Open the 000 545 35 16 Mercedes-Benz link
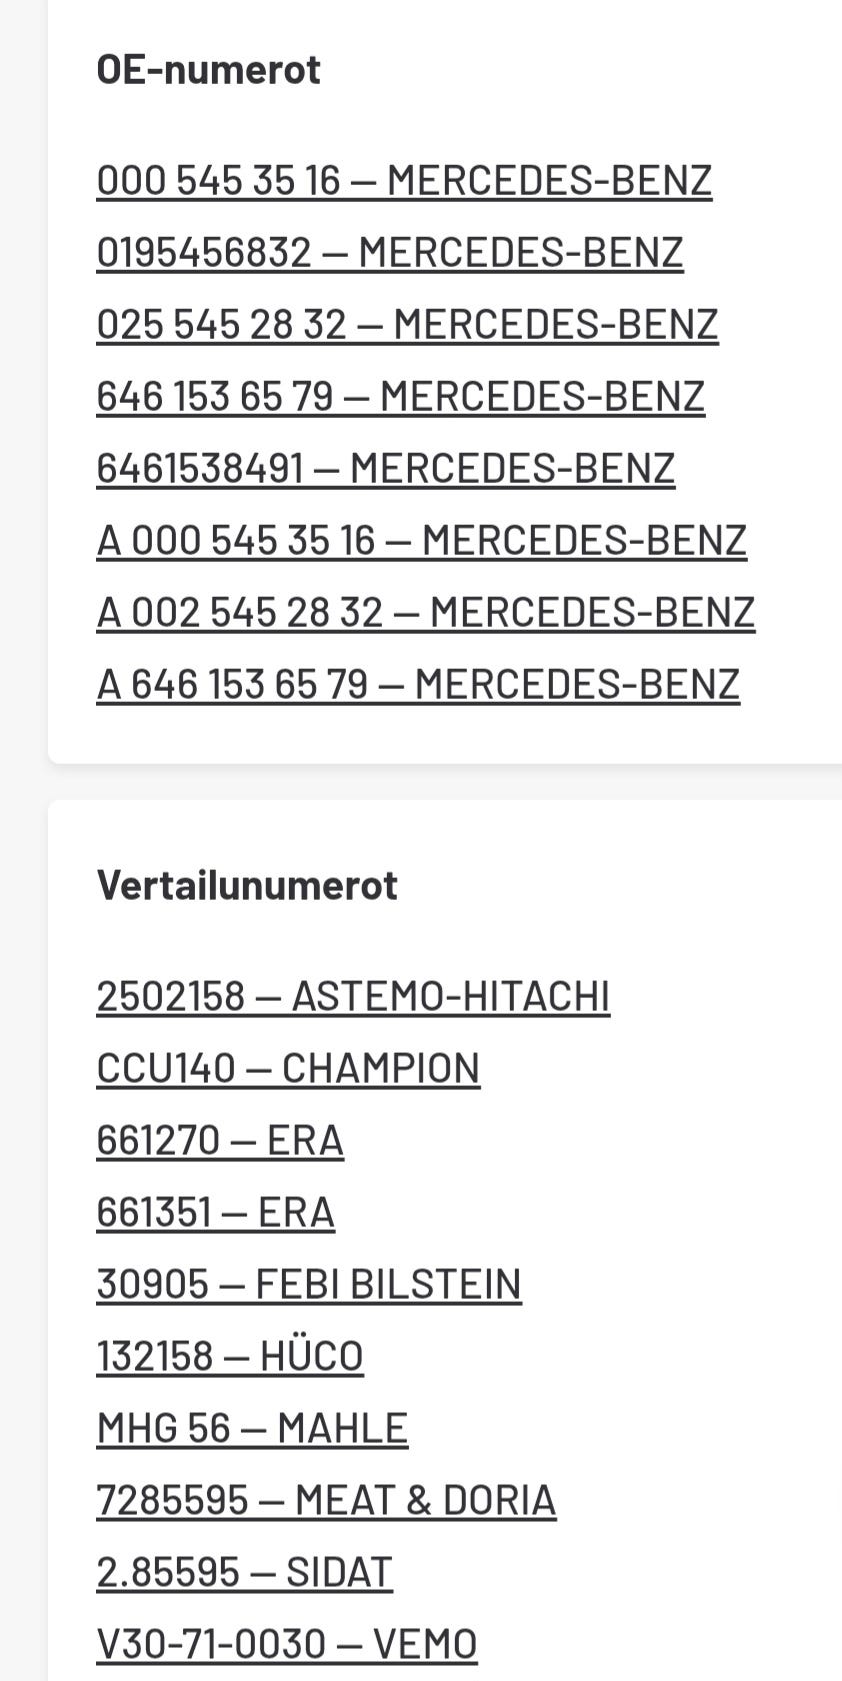This screenshot has height=1681, width=842. click(x=403, y=181)
